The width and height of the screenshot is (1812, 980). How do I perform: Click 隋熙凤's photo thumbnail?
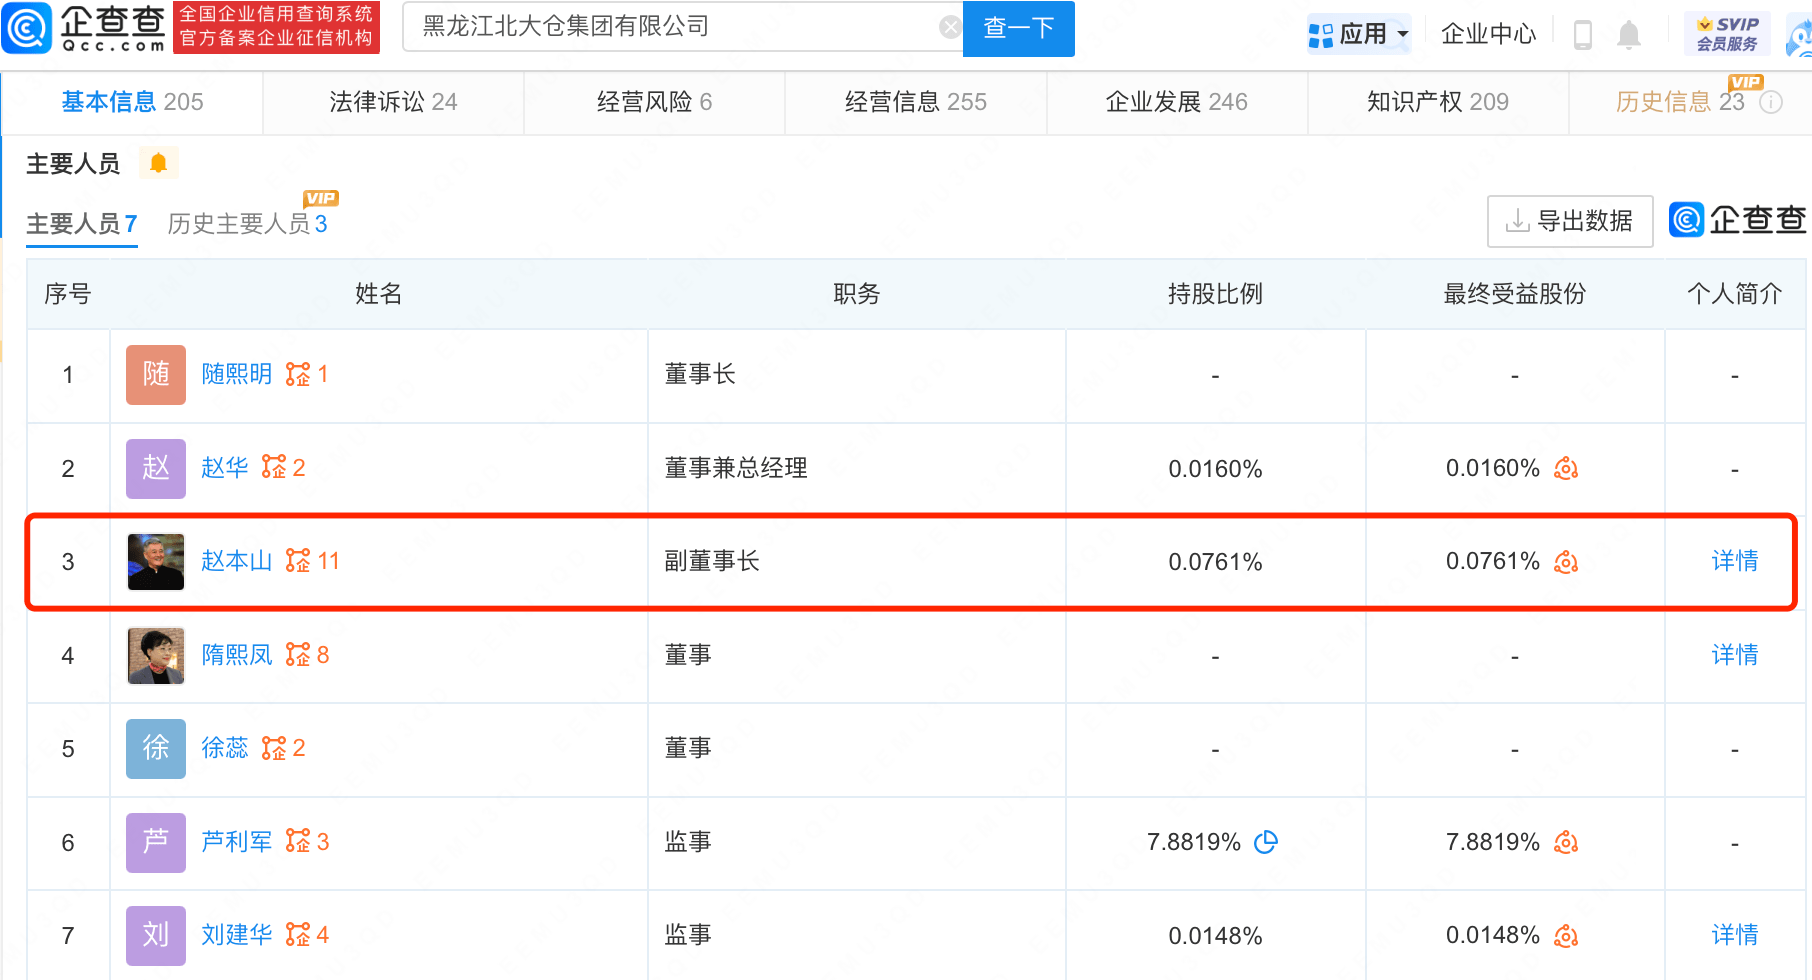pos(156,656)
